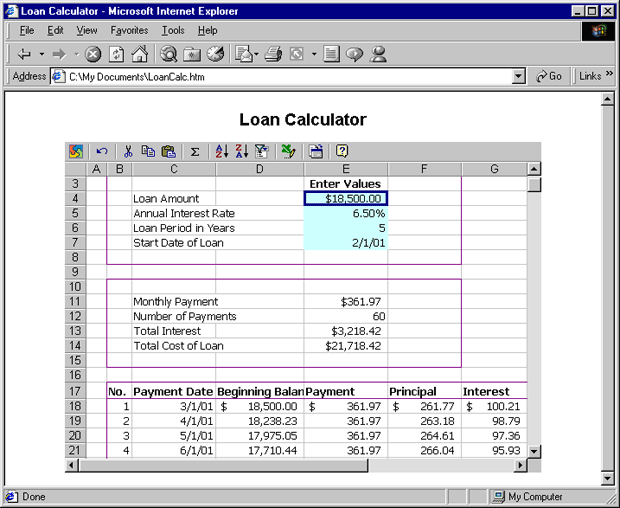Go to the Home page icon
This screenshot has height=508, width=620.
[x=140, y=54]
